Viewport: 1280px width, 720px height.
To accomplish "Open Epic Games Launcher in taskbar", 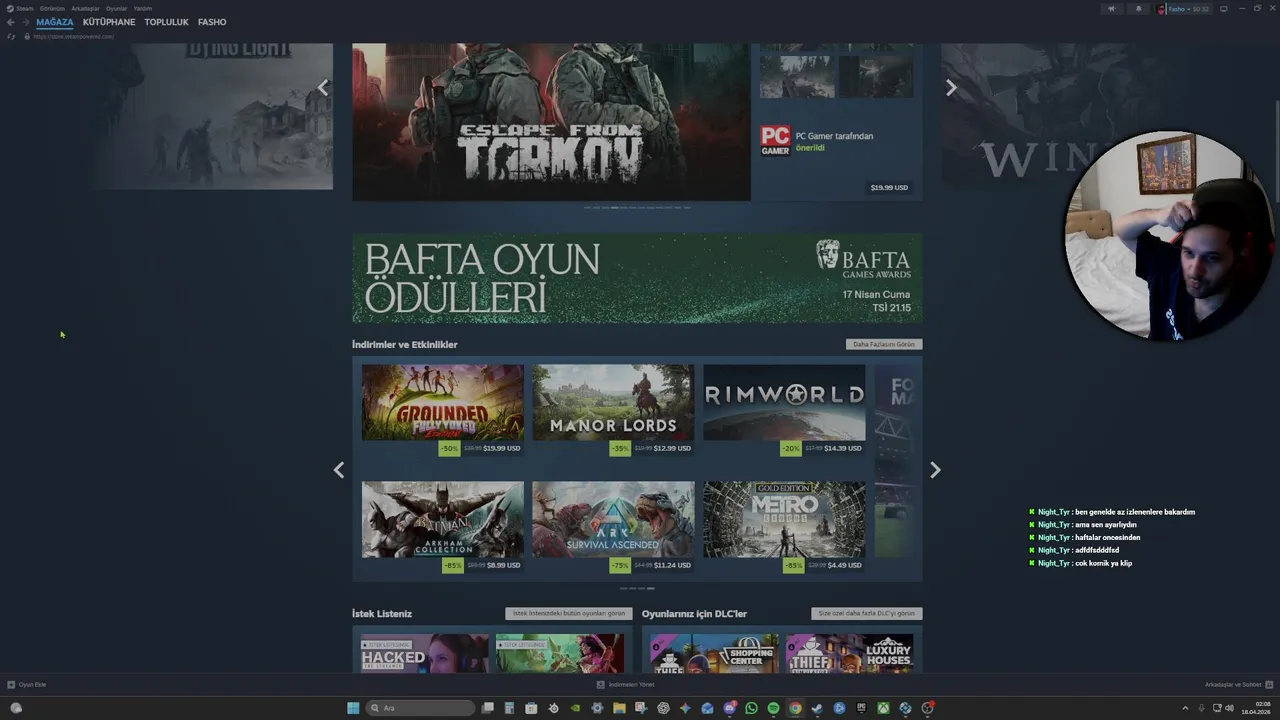I will 861,708.
